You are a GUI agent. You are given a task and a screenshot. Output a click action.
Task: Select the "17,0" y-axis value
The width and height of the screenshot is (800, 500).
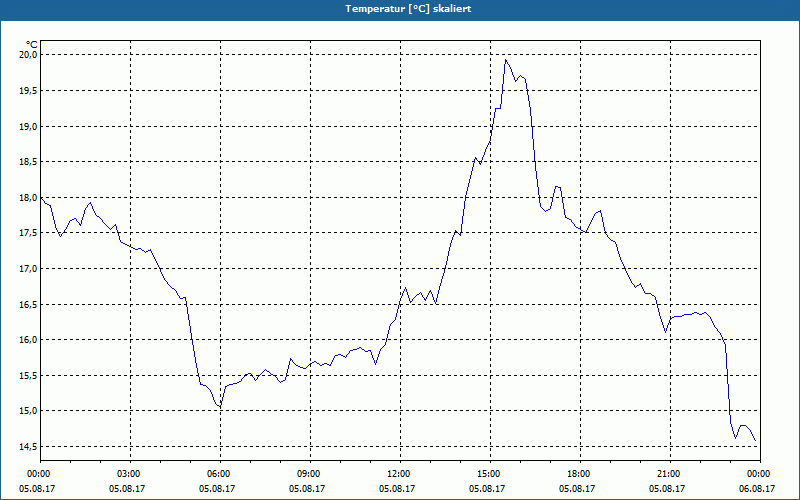29,268
